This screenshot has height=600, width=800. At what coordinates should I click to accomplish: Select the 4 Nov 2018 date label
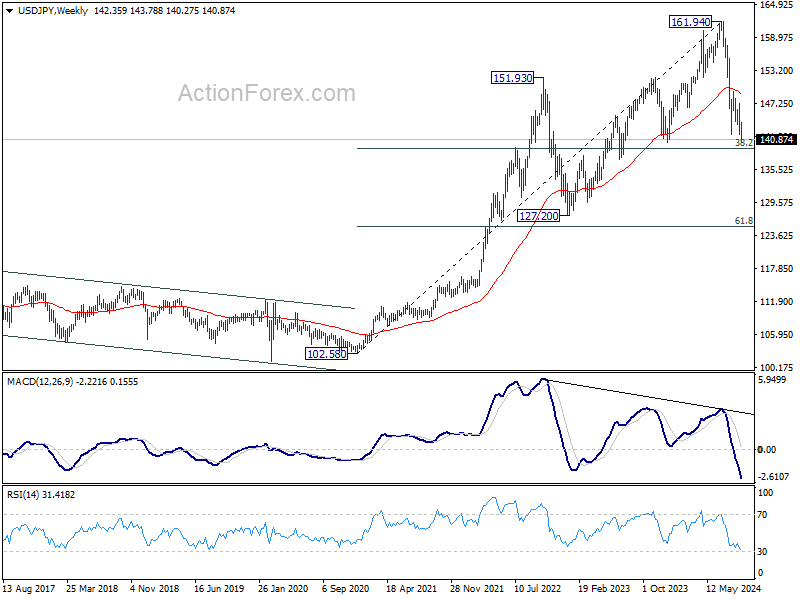tap(155, 588)
